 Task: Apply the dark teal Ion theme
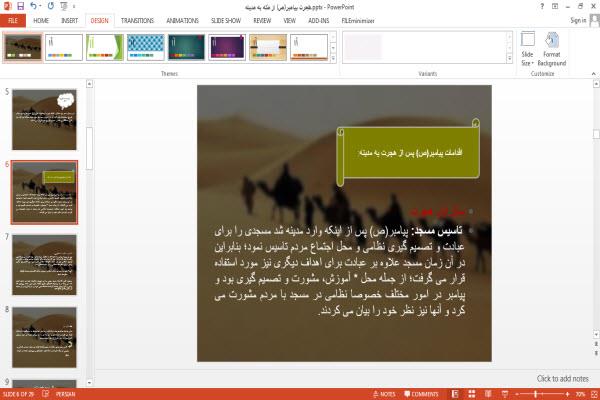(186, 47)
